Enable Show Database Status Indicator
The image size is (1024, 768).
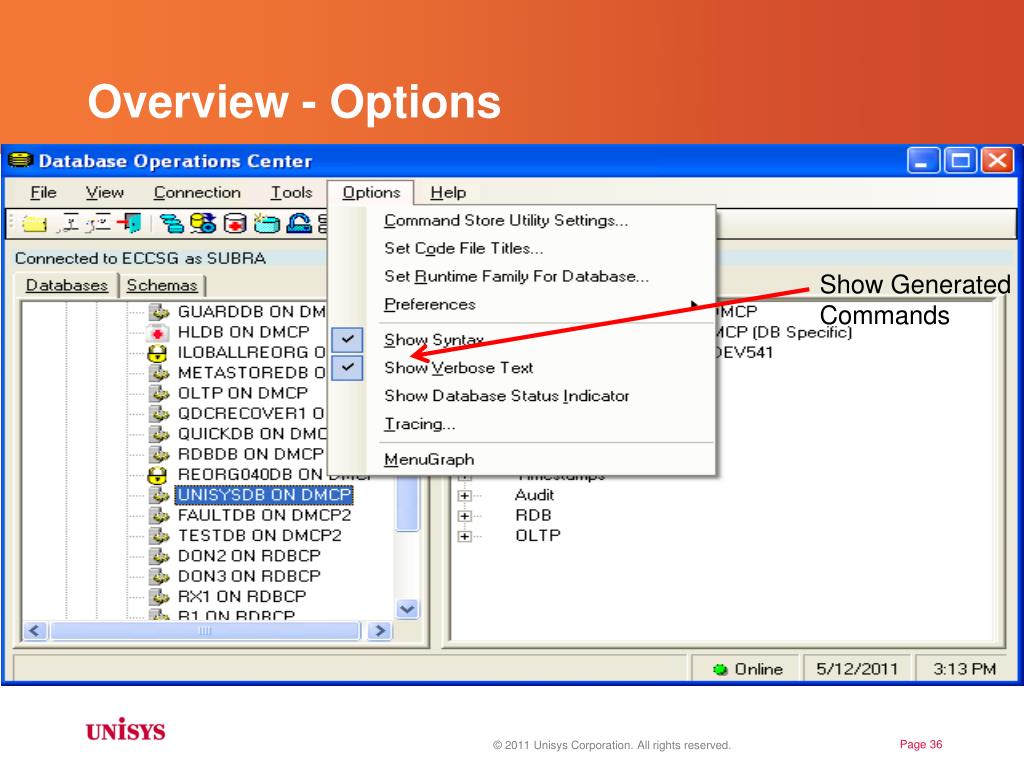coord(507,396)
